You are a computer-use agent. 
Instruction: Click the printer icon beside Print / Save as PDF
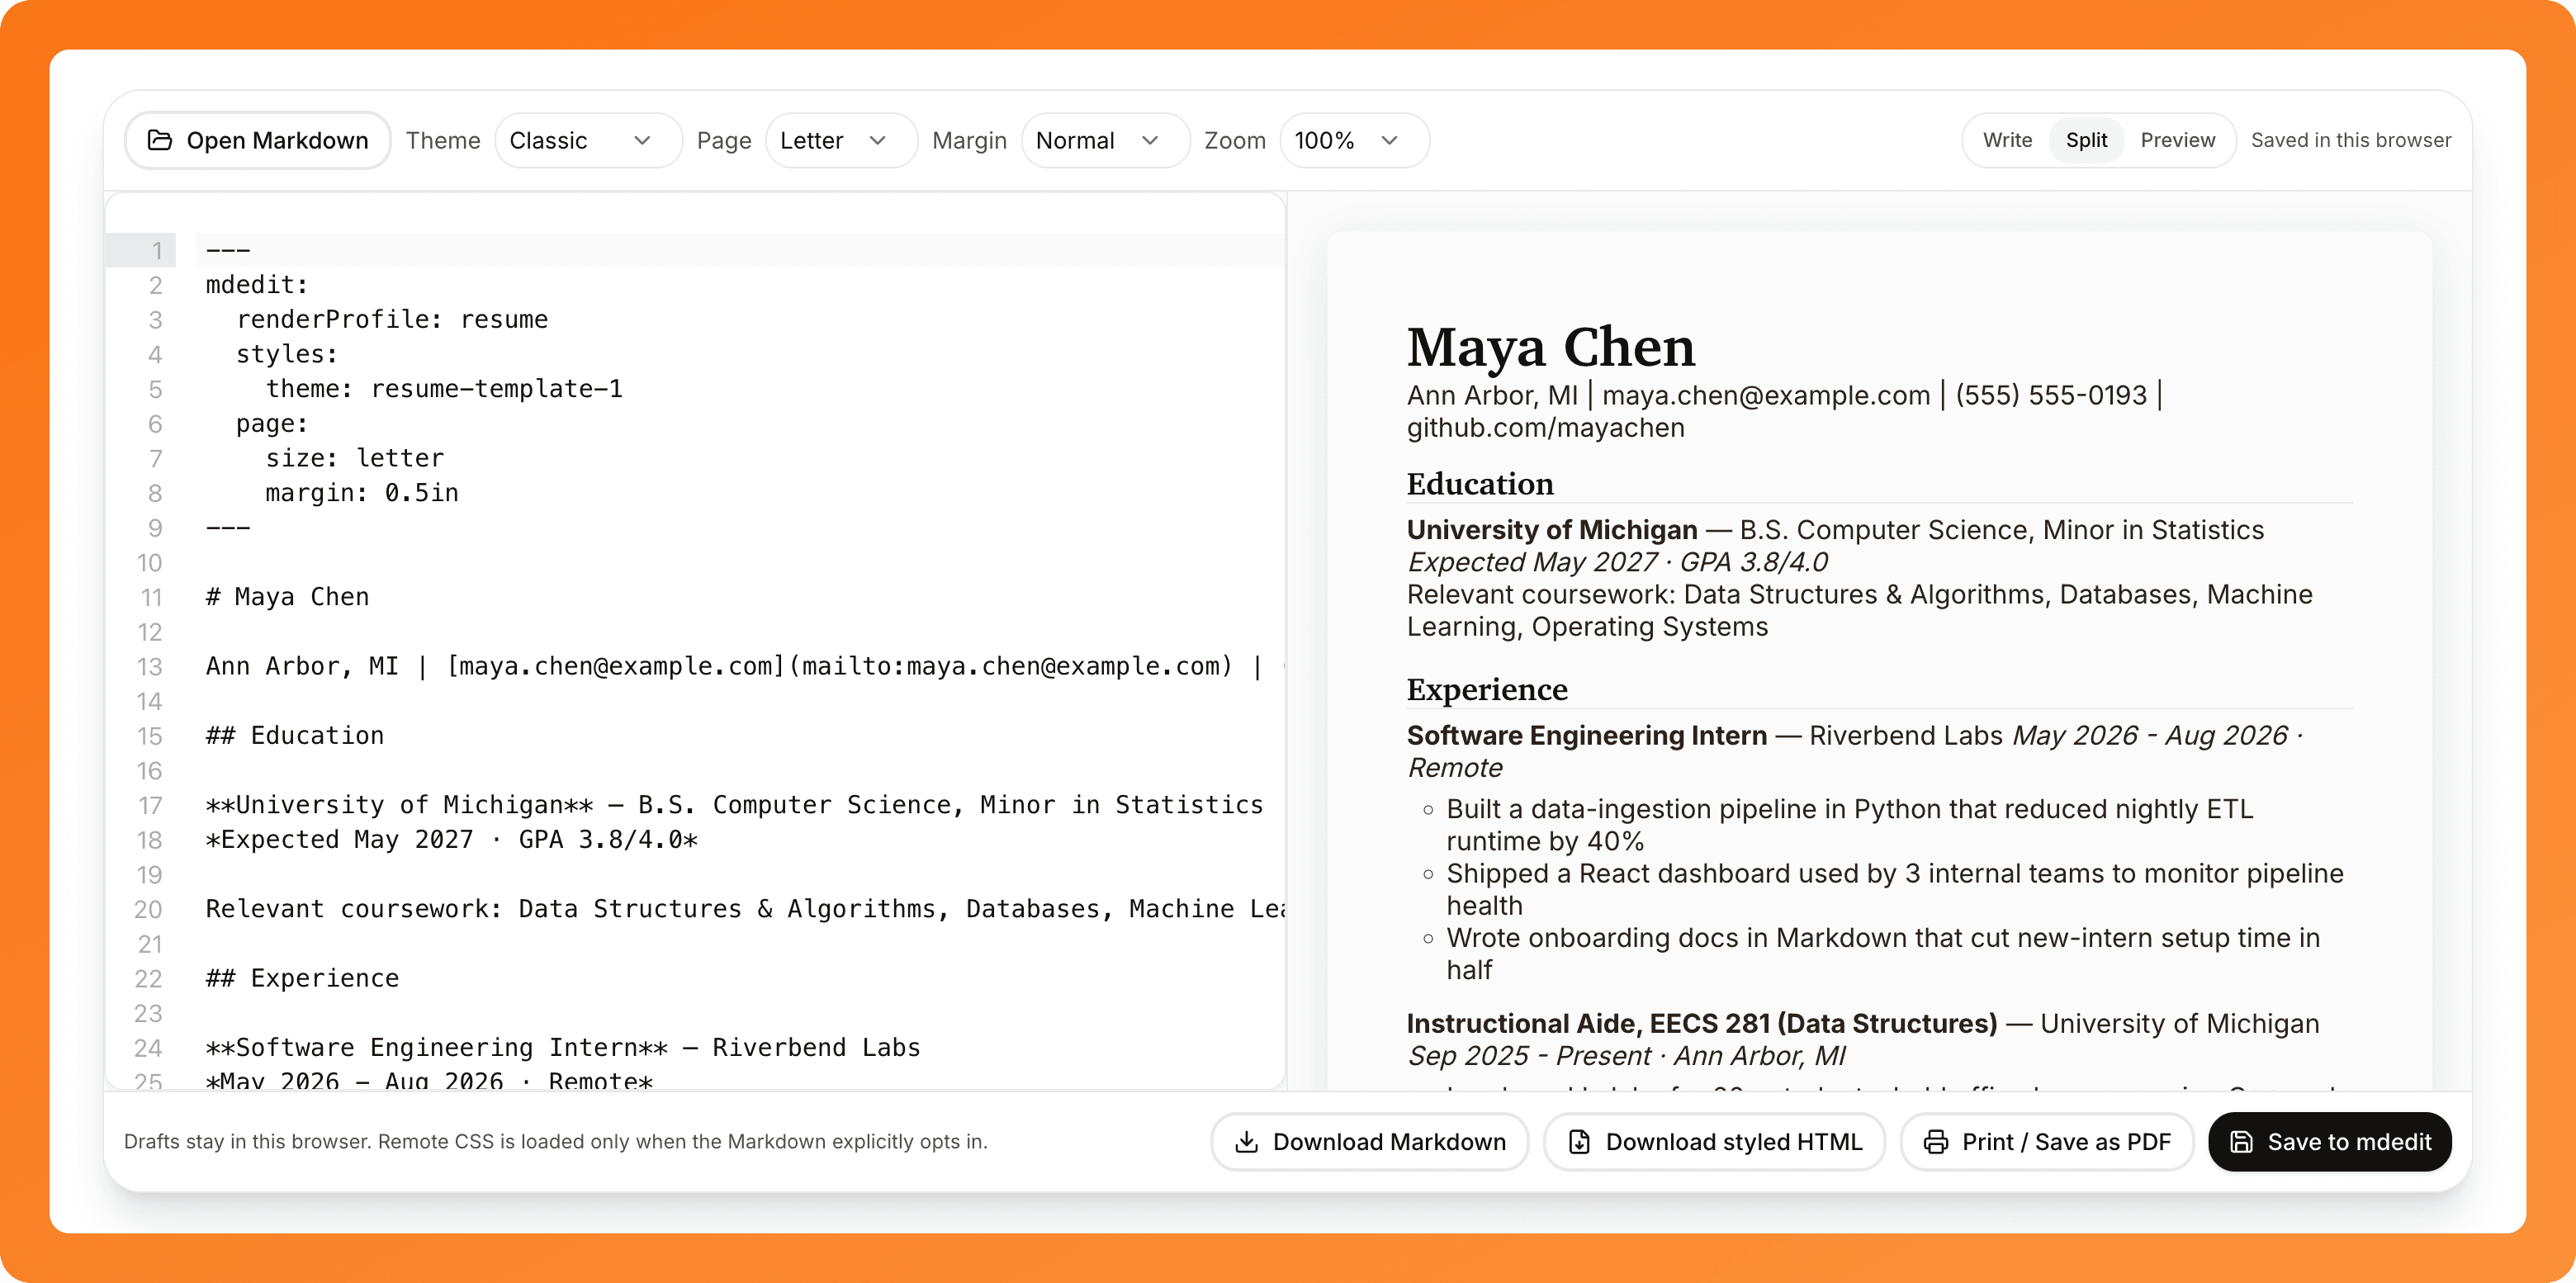[1935, 1142]
